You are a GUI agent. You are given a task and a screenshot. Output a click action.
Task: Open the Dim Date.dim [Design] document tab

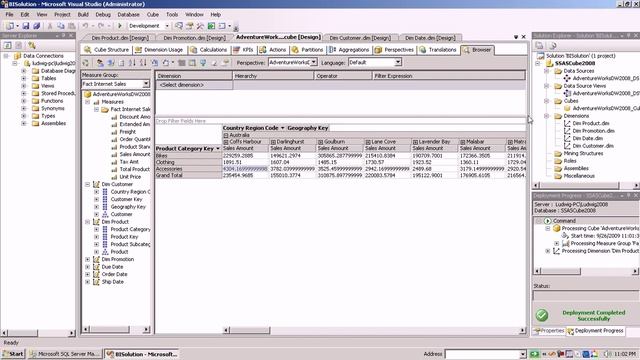point(430,38)
